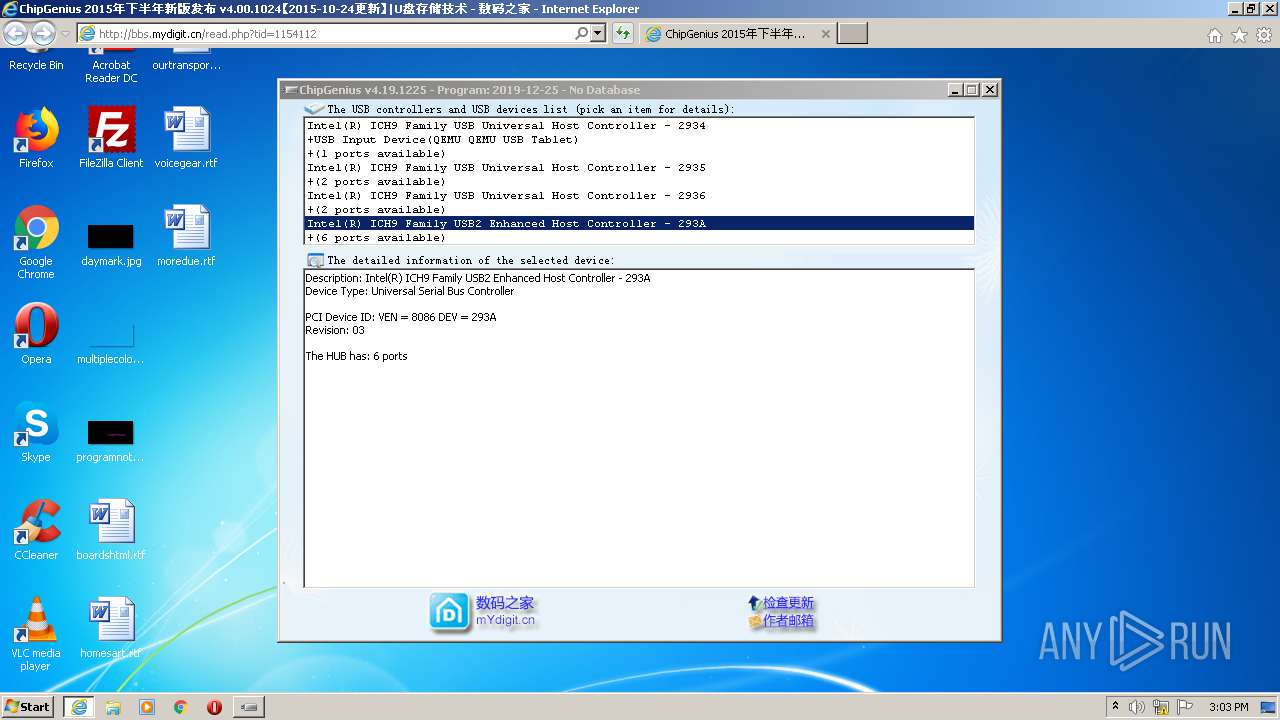Click the PCI Device ID line
The width and height of the screenshot is (1280, 720).
[x=400, y=317]
